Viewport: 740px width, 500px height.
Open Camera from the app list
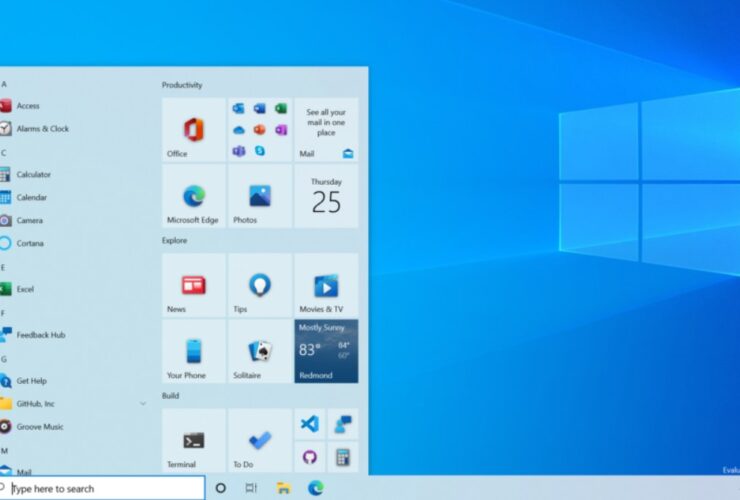point(76,220)
